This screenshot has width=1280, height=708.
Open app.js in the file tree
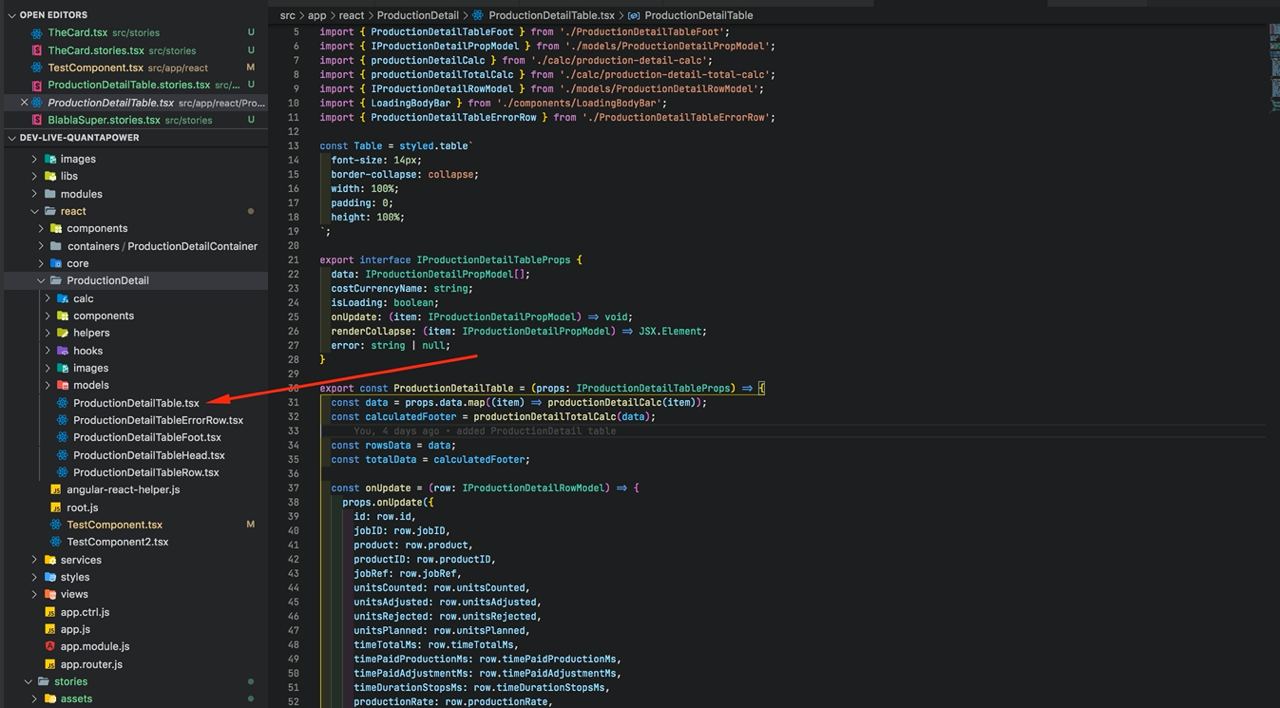(x=75, y=629)
